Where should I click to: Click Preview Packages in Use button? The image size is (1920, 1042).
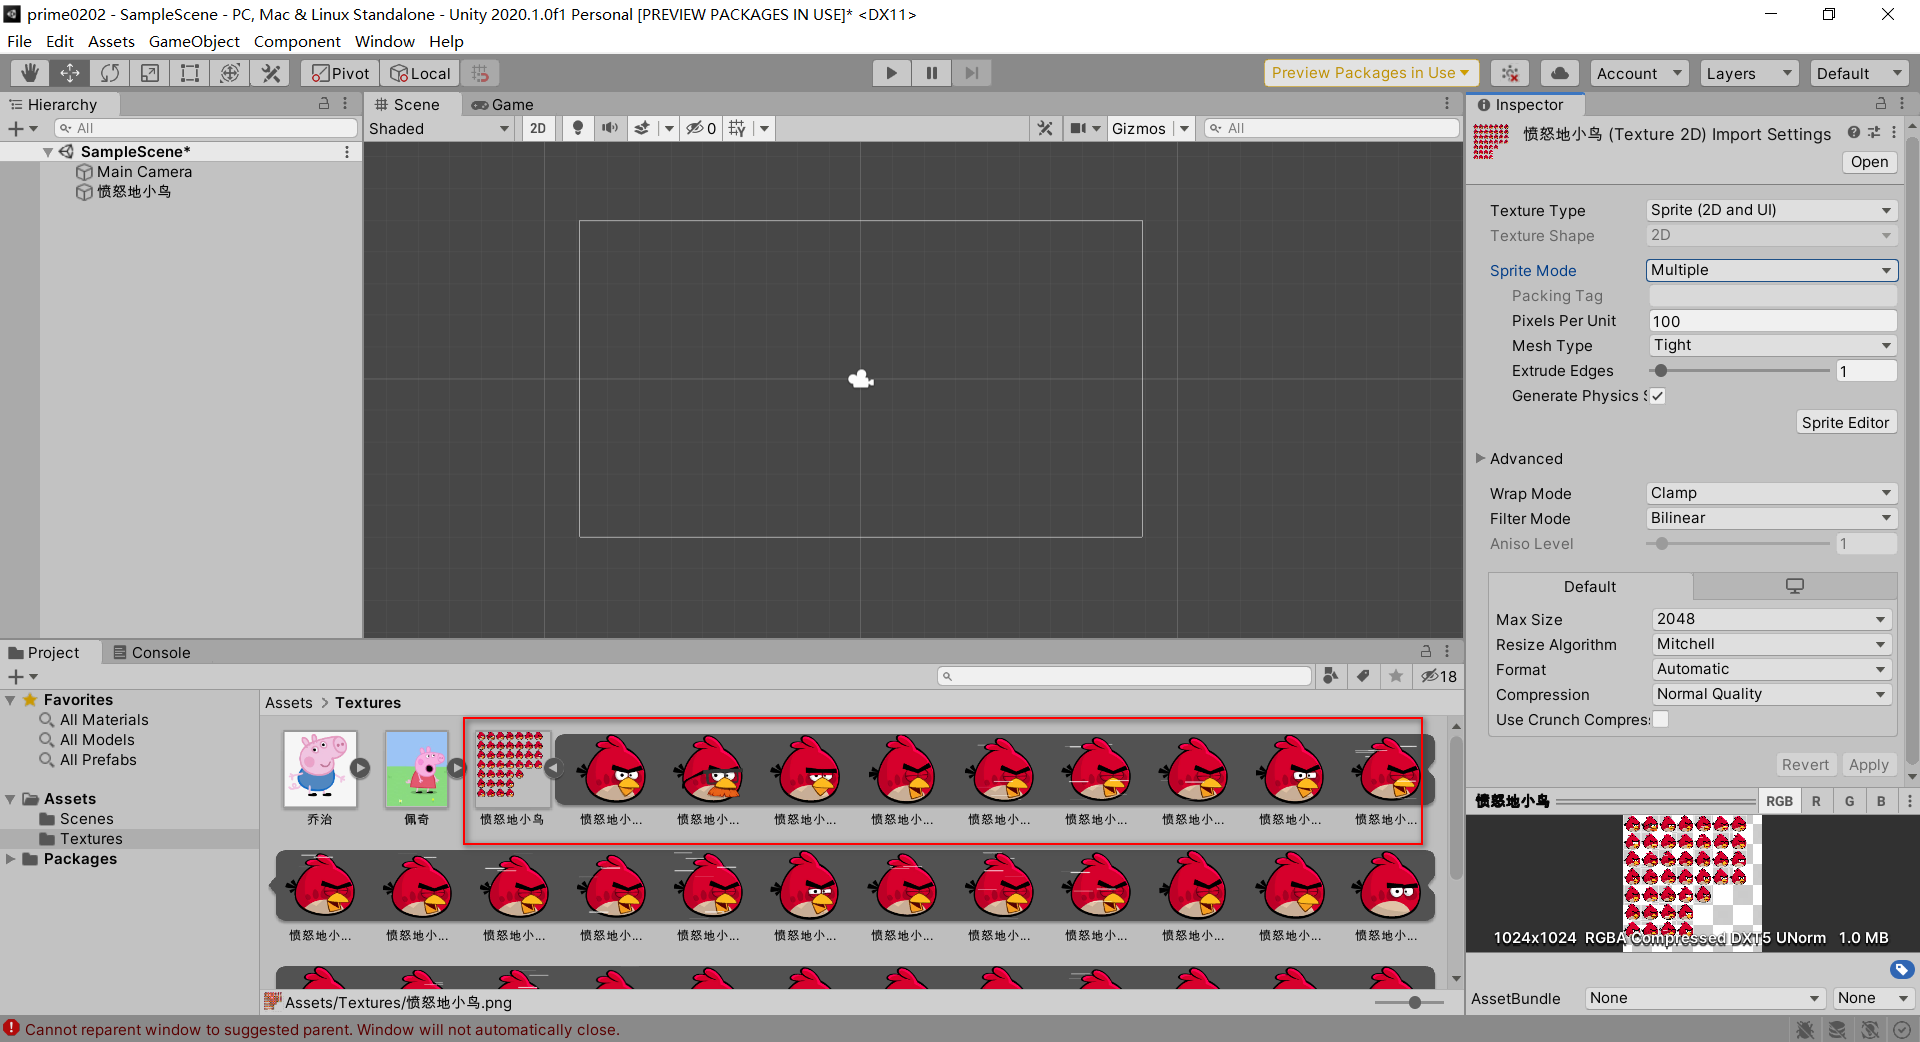click(x=1371, y=73)
